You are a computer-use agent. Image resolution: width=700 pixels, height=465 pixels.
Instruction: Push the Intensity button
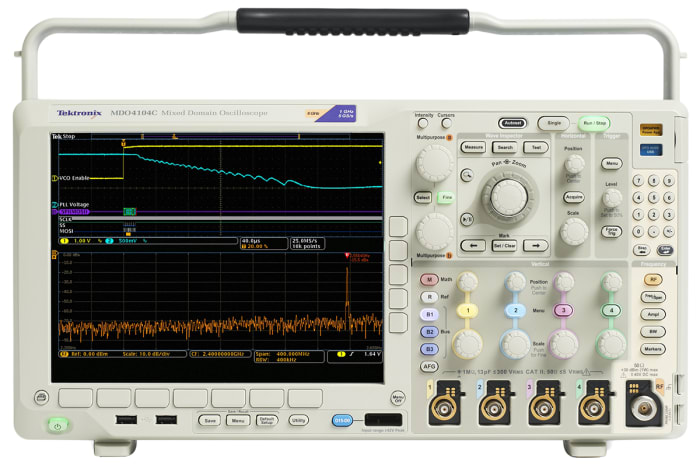tap(423, 123)
